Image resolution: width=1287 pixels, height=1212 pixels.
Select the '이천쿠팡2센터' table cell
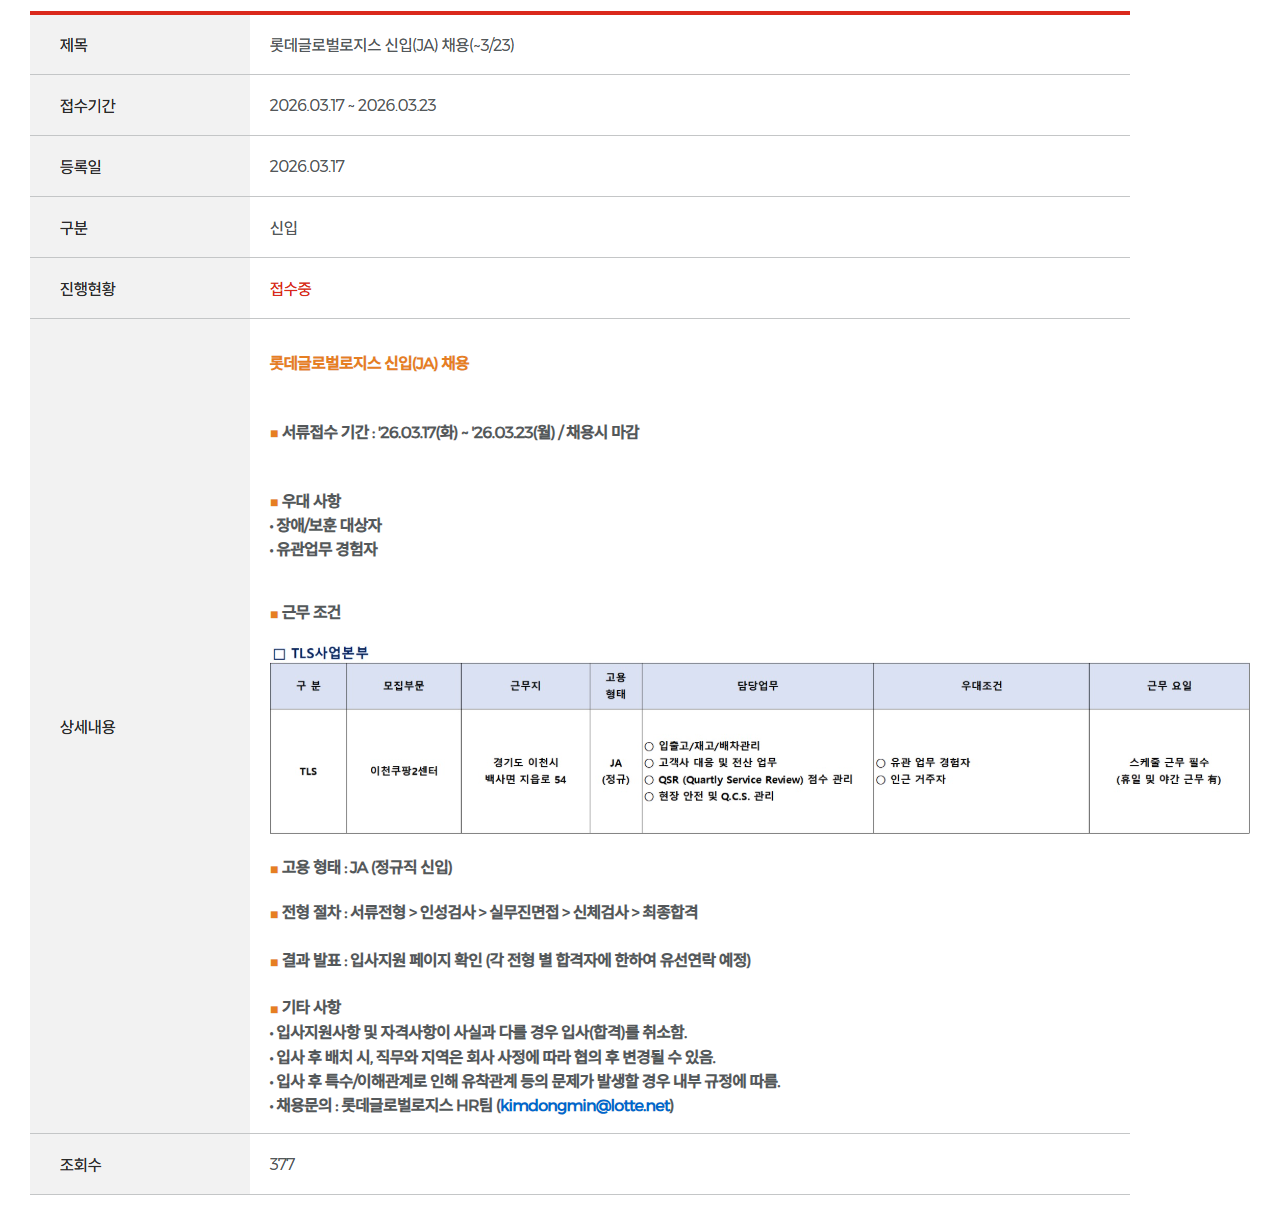point(404,771)
